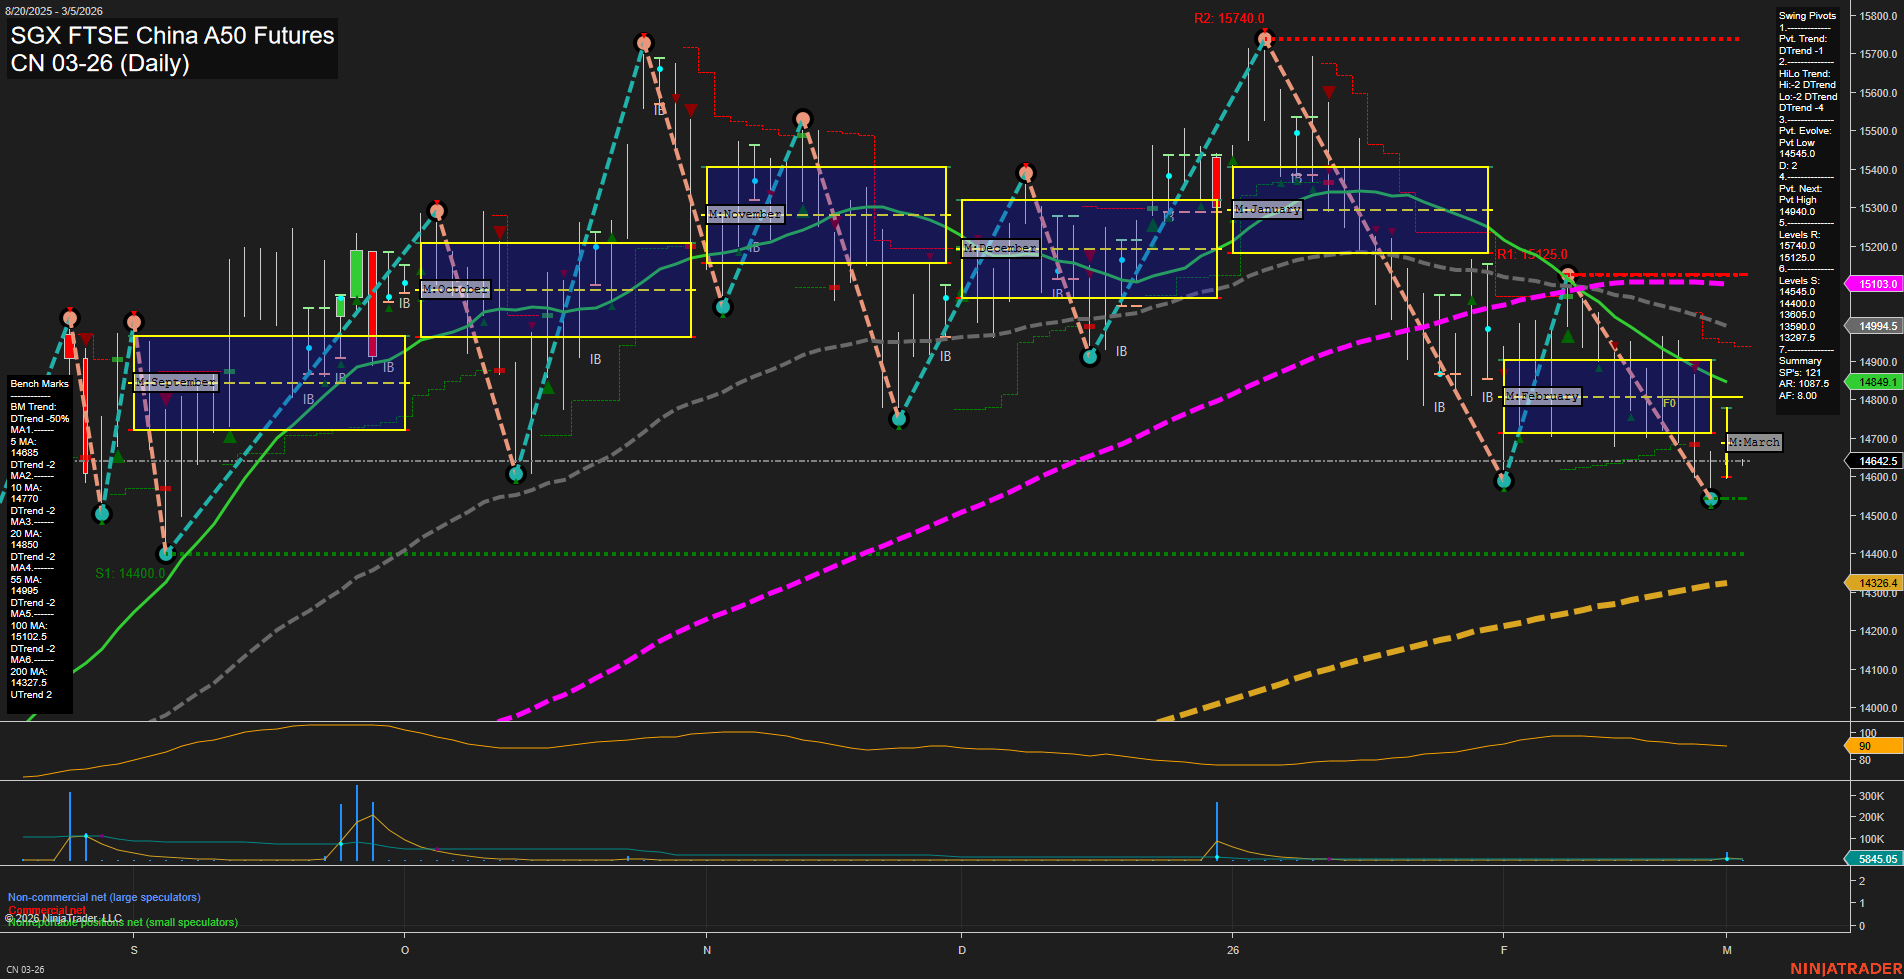Click the S1: 14400.0 support label
This screenshot has height=979, width=1904.
click(130, 573)
